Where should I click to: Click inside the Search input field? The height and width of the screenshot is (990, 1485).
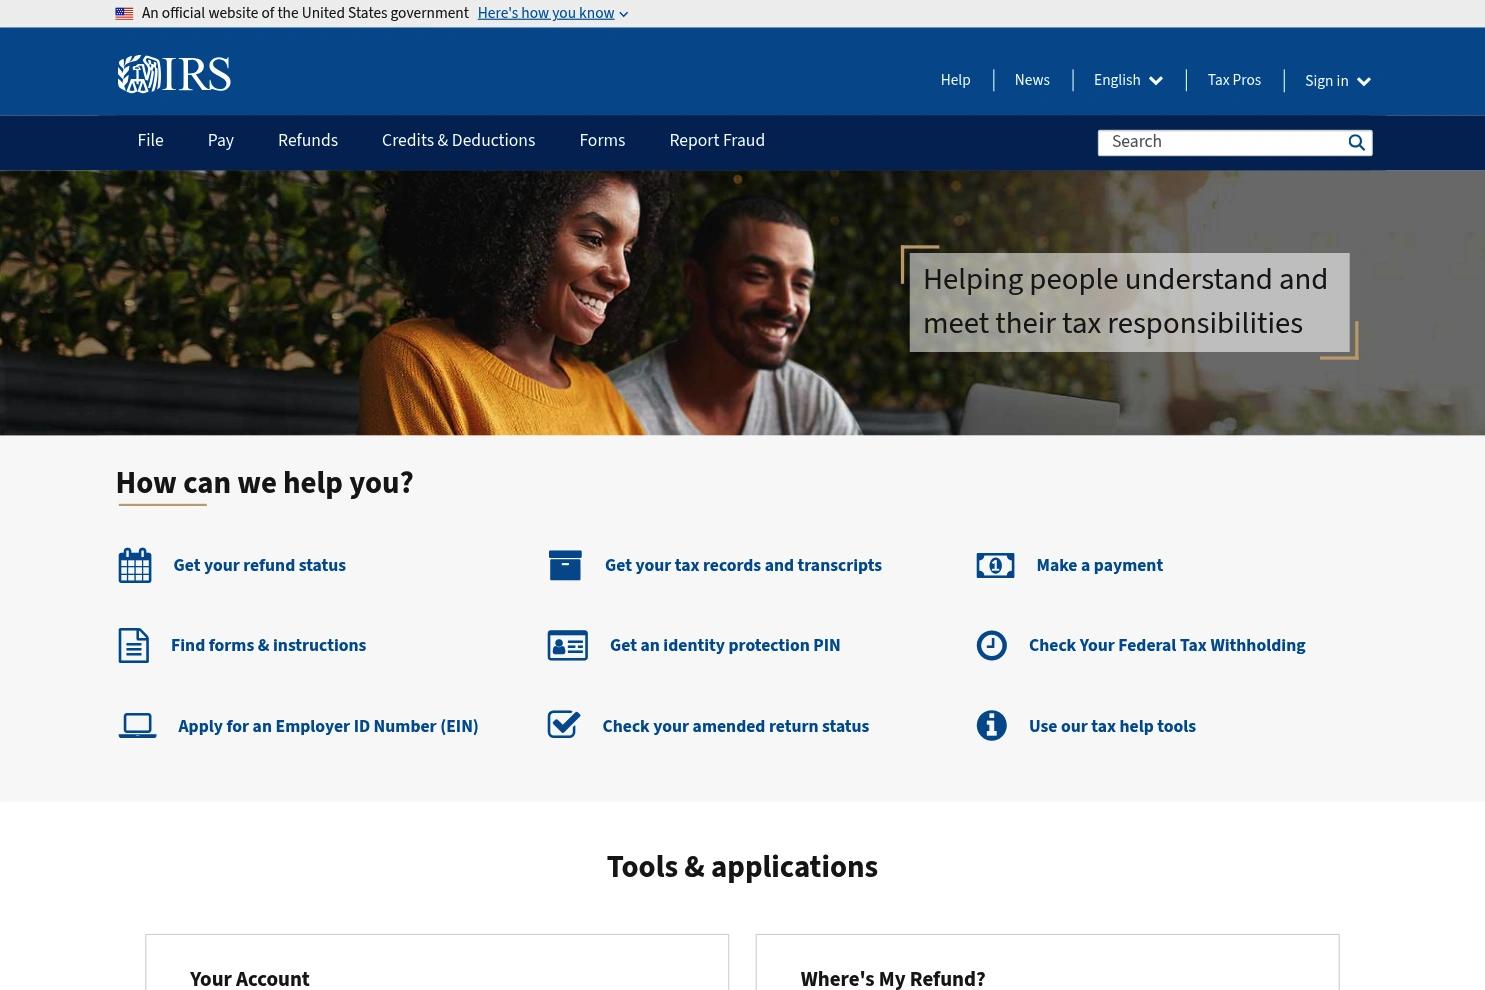1220,142
